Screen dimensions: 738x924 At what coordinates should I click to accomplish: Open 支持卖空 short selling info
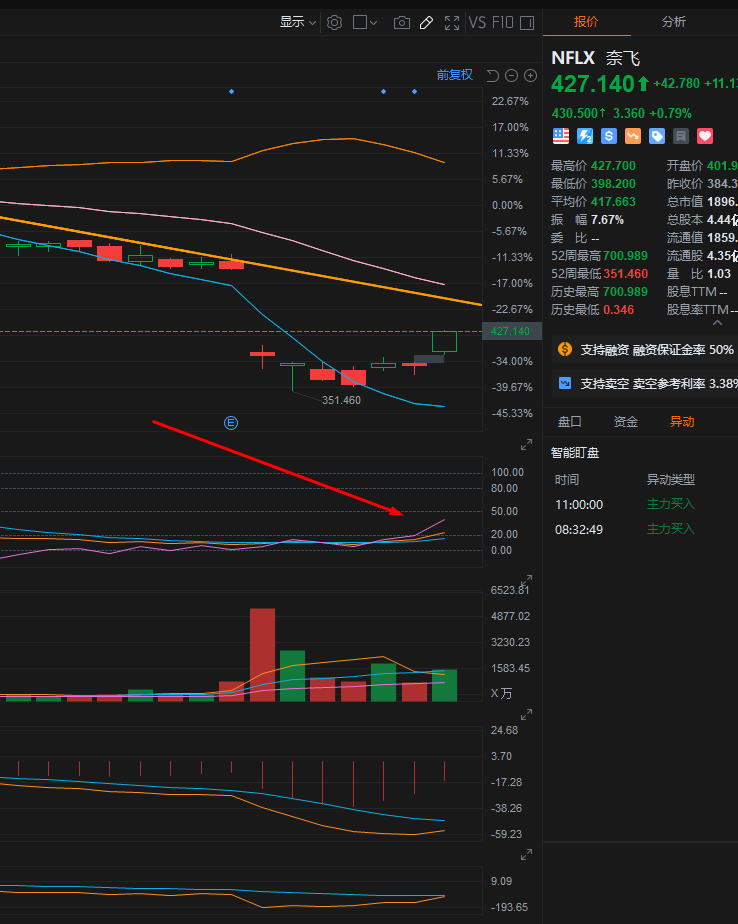pyautogui.click(x=659, y=384)
